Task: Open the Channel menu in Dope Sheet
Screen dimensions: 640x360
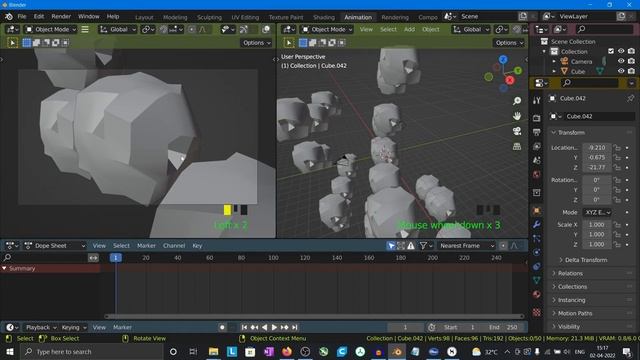Action: 174,246
